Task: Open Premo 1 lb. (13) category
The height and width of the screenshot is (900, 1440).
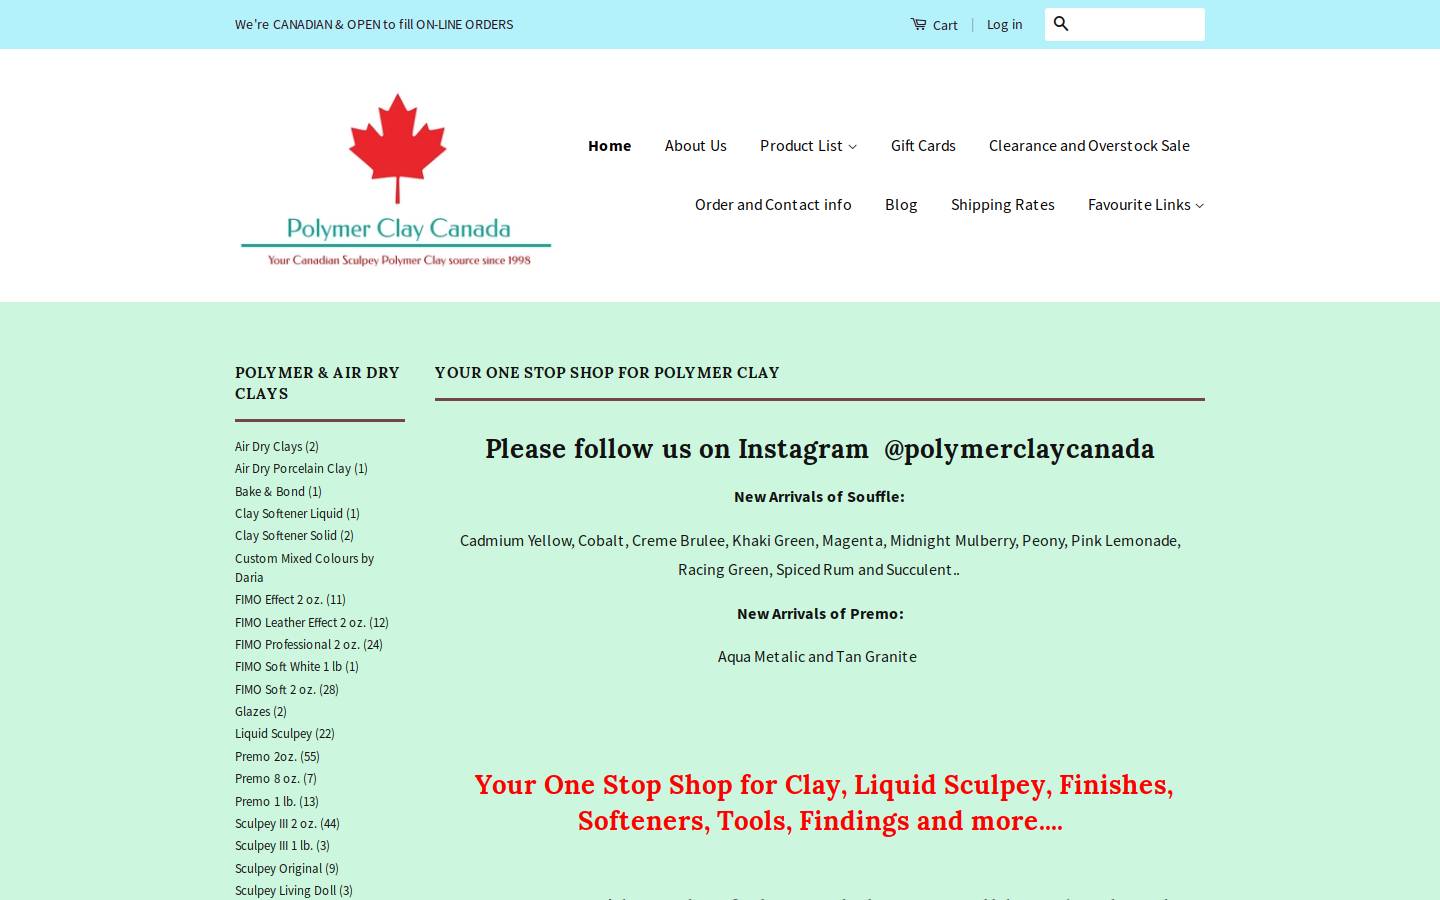Action: point(277,801)
